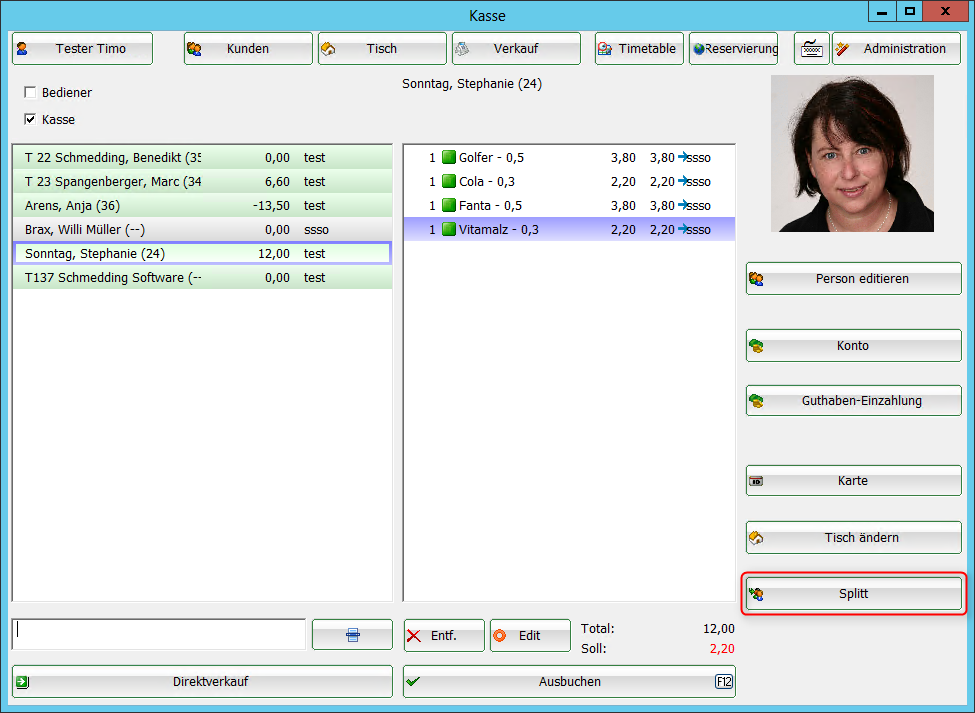Open Guthaben-Einzahlung deposit dialog

pyautogui.click(x=853, y=401)
